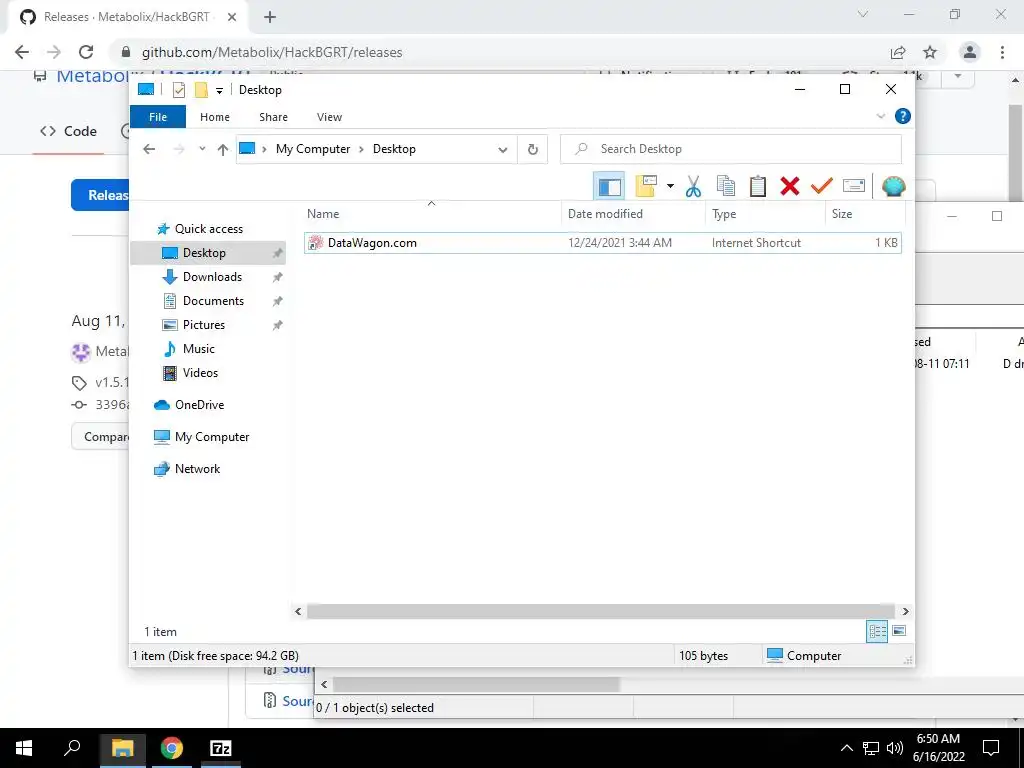Click the taskbar search magnifier

click(72, 748)
